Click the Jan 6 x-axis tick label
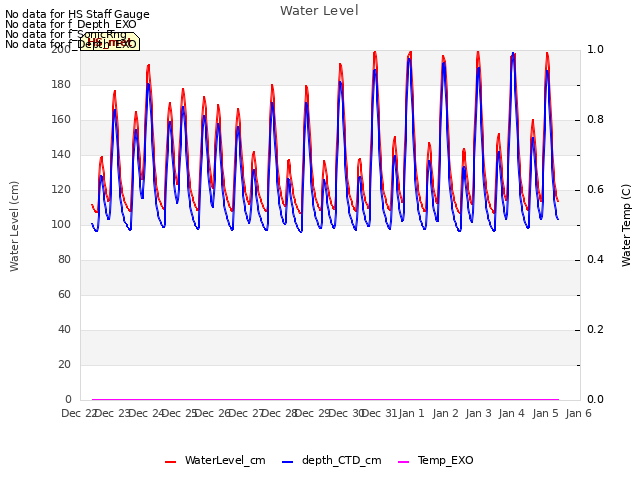The image size is (640, 480). point(578,413)
